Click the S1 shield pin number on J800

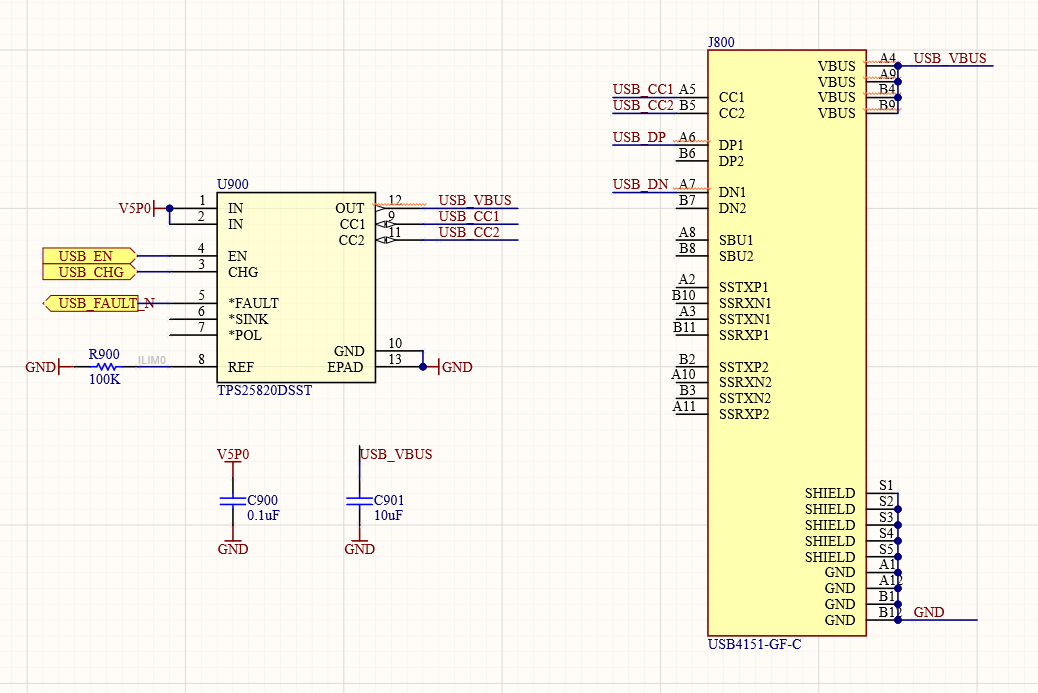click(886, 485)
